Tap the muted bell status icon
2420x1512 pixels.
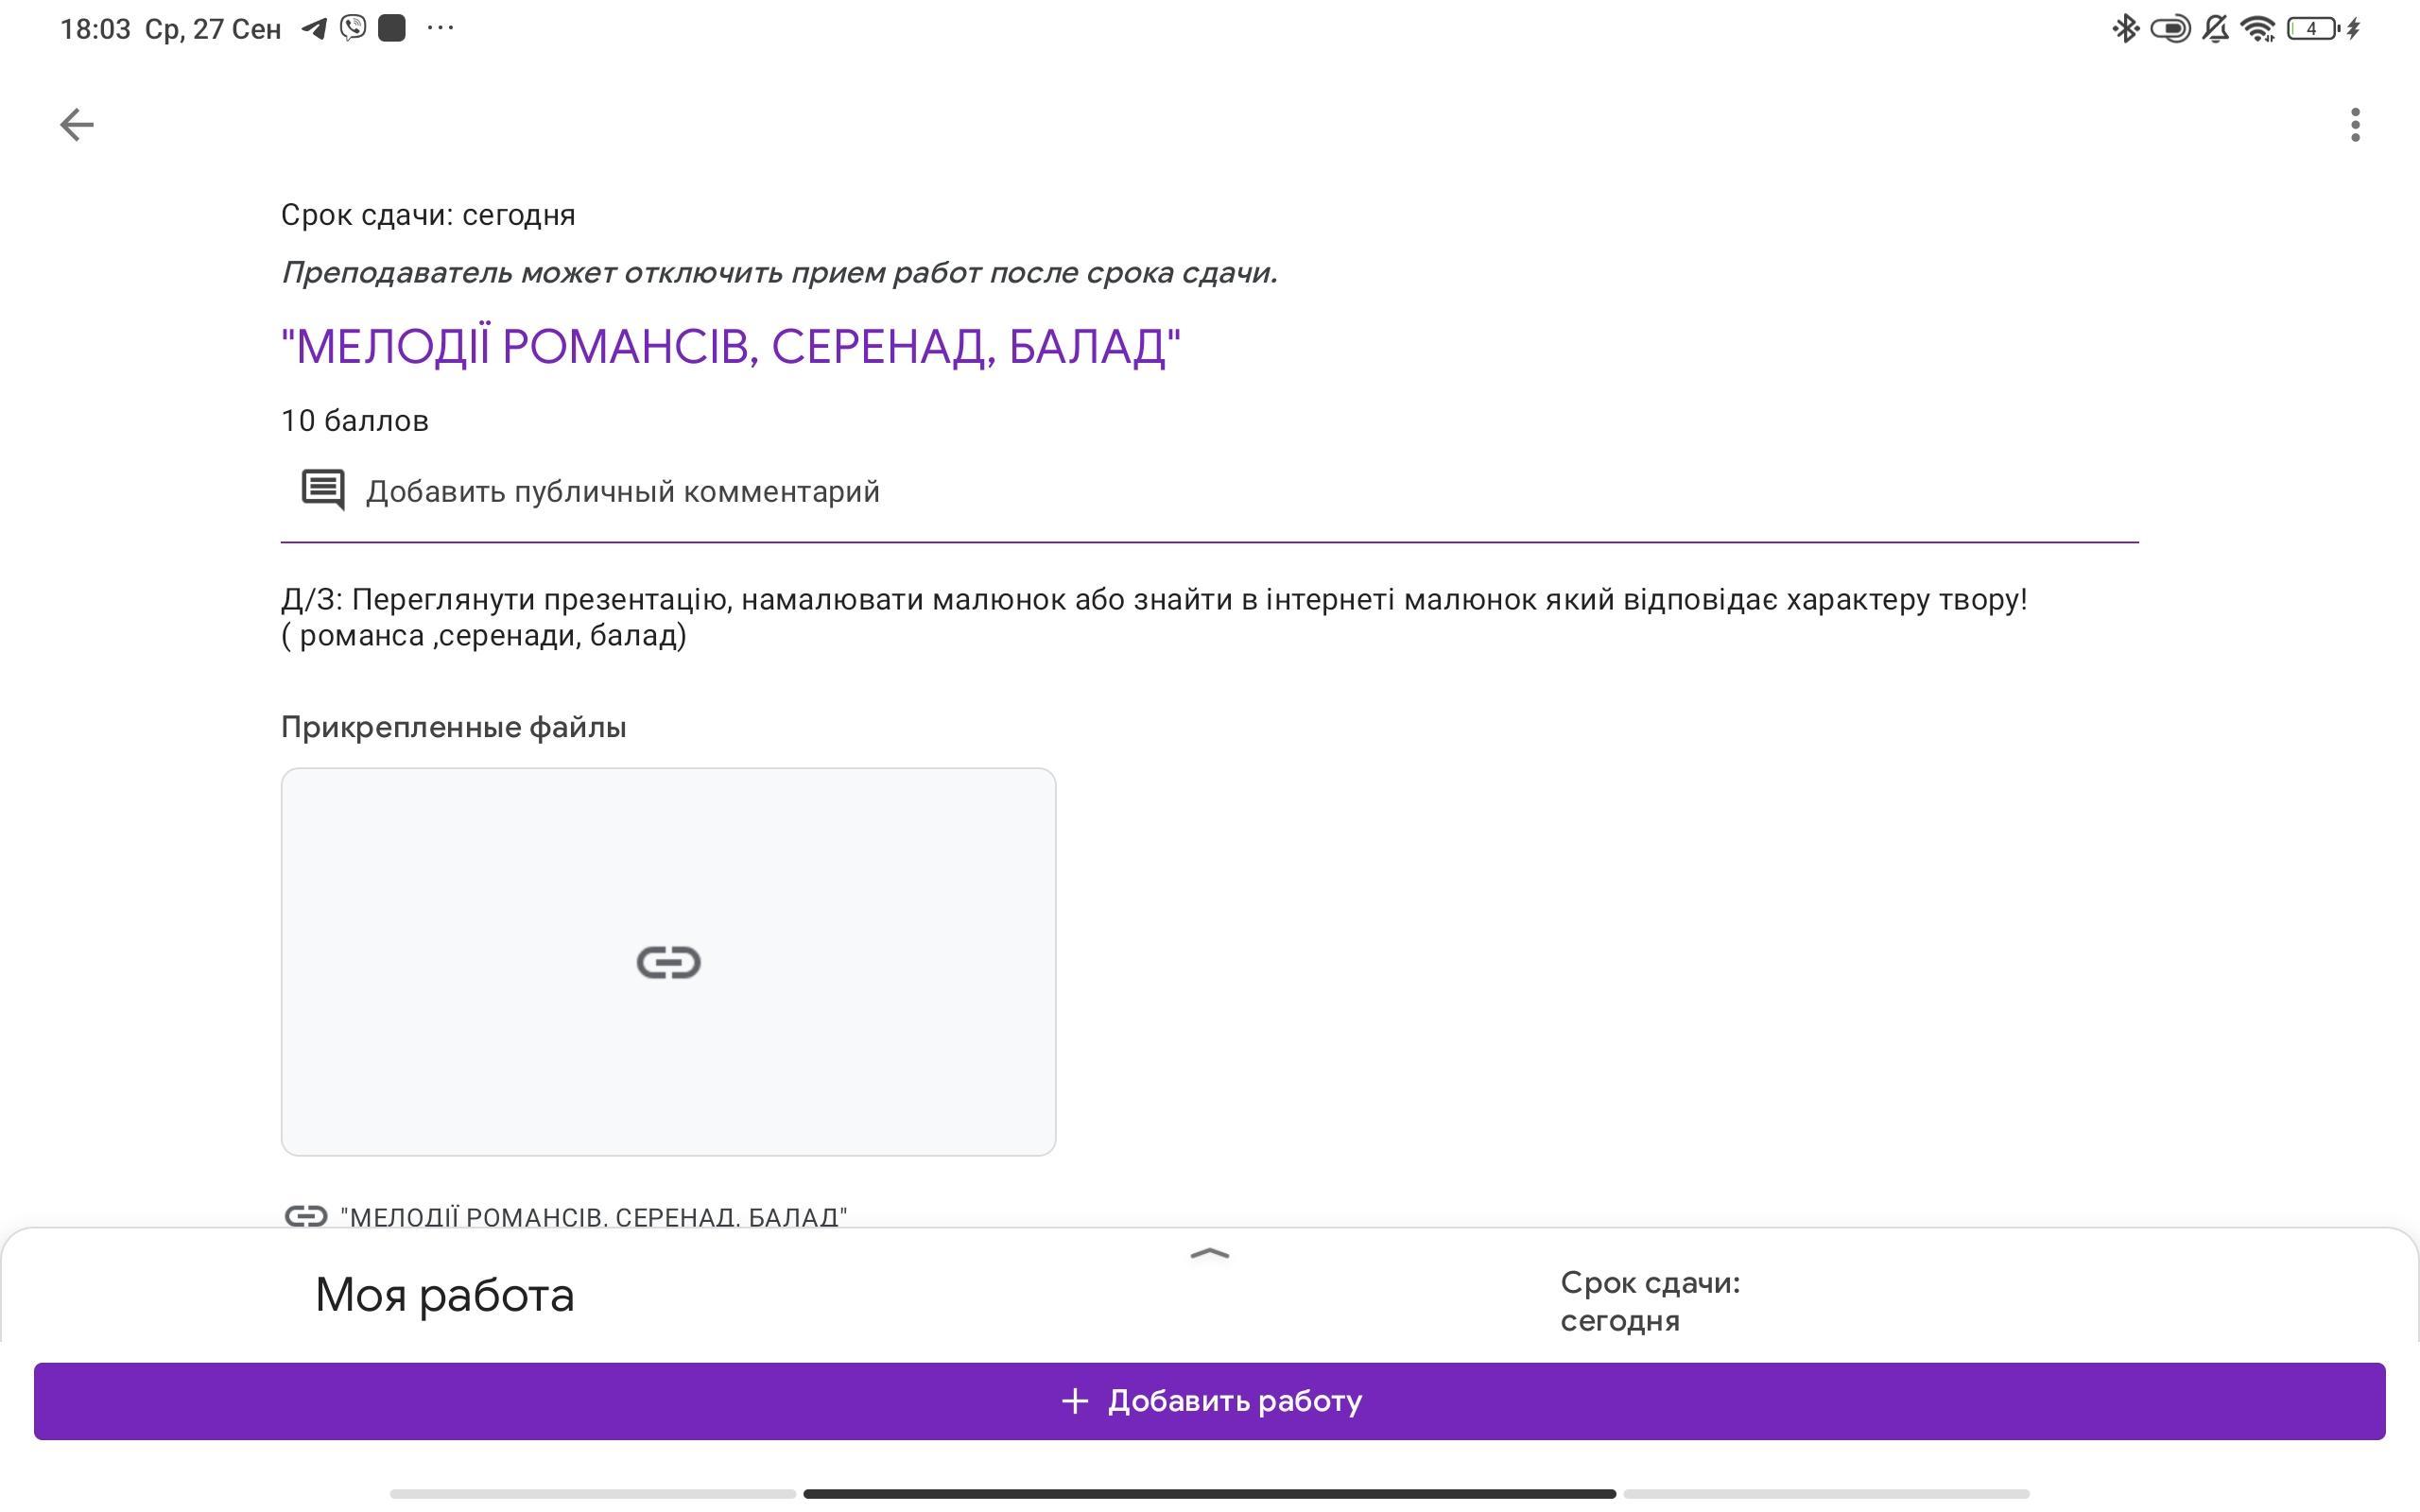[x=2215, y=29]
